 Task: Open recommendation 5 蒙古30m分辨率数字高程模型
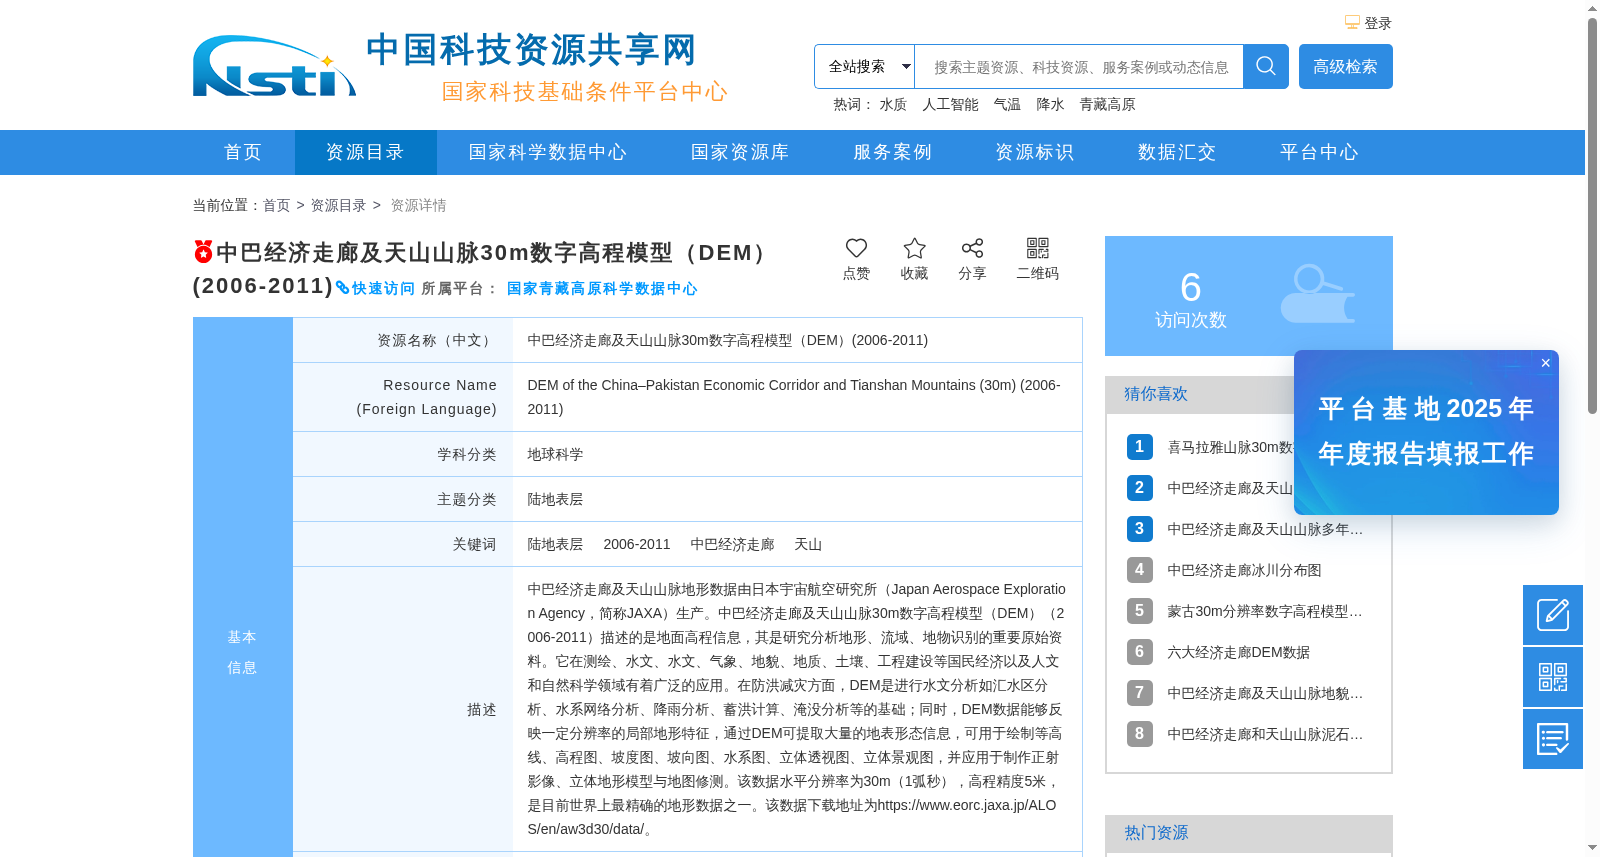pyautogui.click(x=1265, y=611)
